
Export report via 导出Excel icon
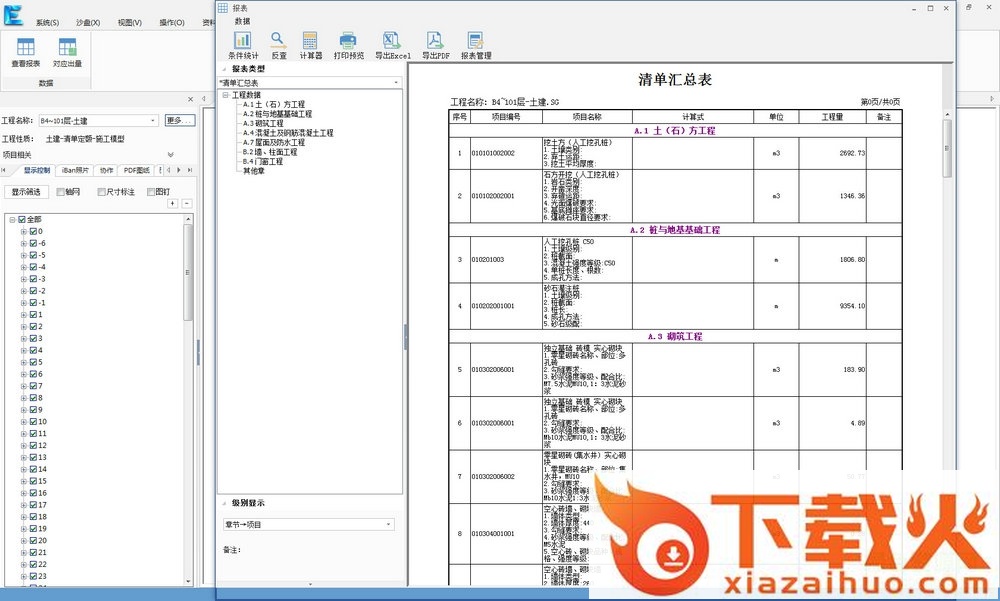tap(392, 44)
